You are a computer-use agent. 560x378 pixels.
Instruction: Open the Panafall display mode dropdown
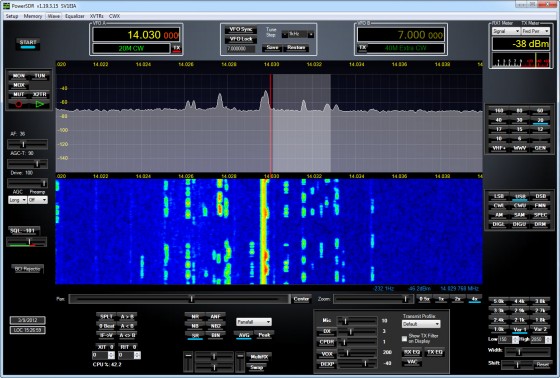(254, 322)
